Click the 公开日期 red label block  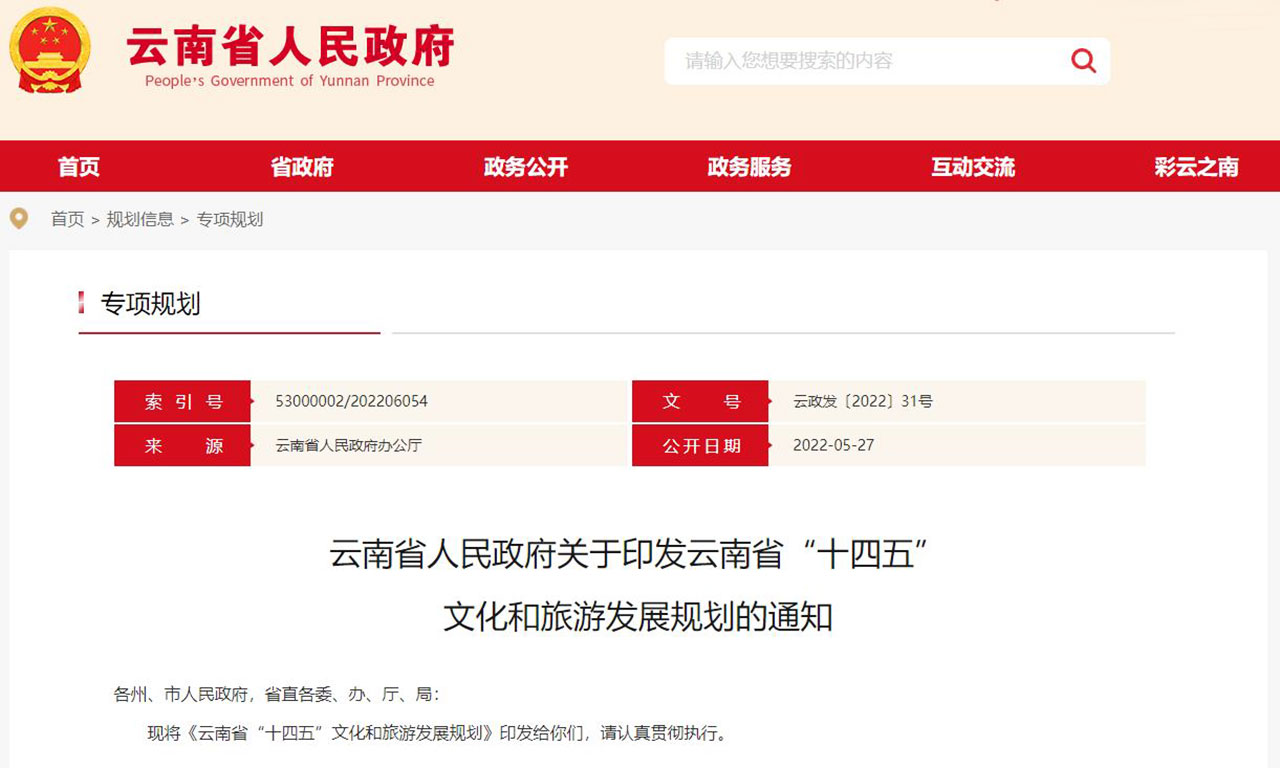tap(700, 445)
